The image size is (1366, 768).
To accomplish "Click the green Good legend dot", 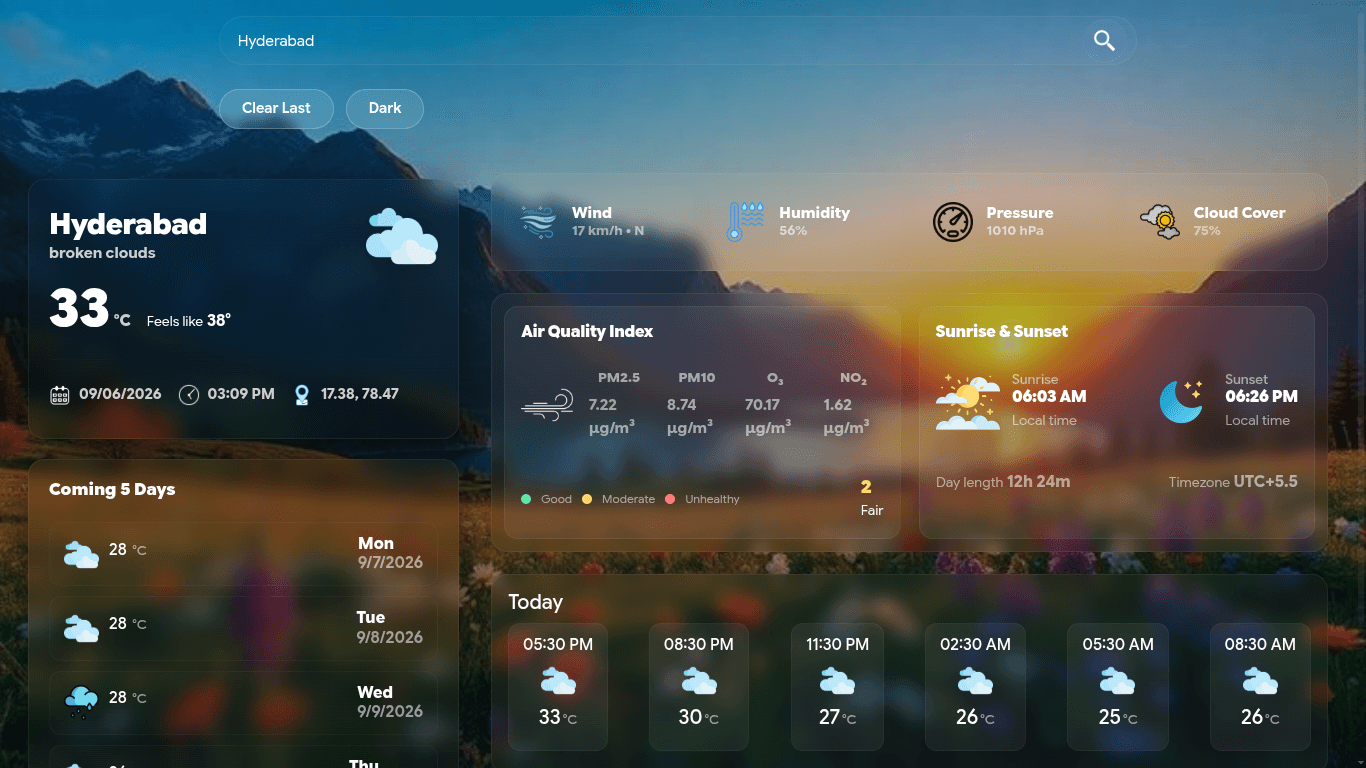I will (x=526, y=499).
